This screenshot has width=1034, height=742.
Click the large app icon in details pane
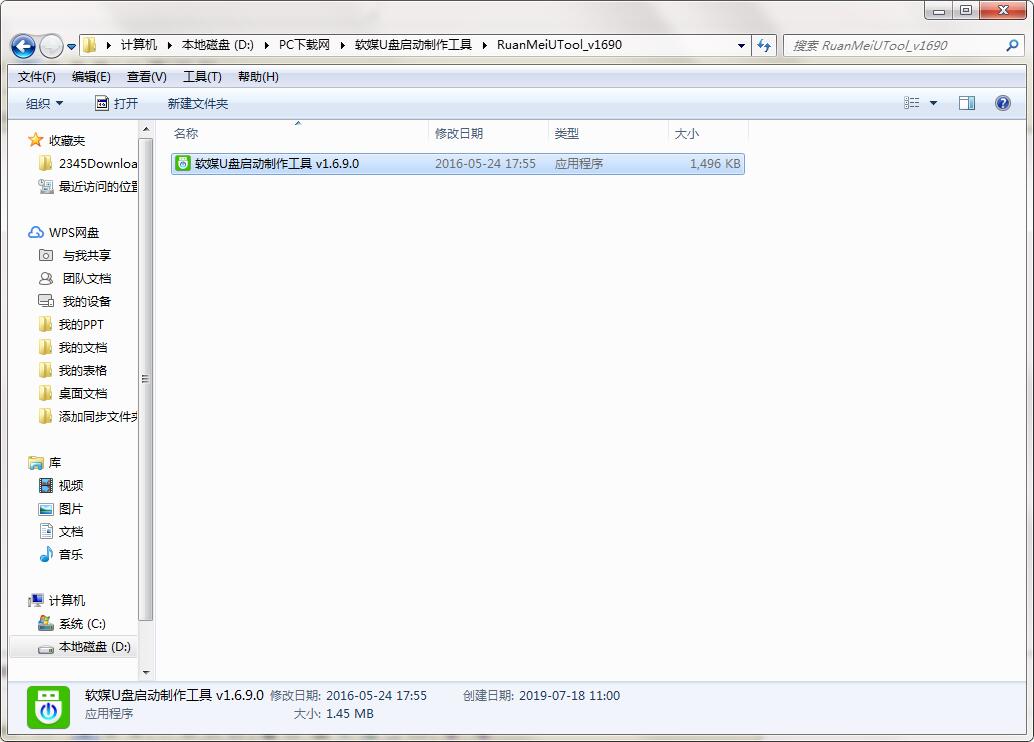click(x=48, y=707)
